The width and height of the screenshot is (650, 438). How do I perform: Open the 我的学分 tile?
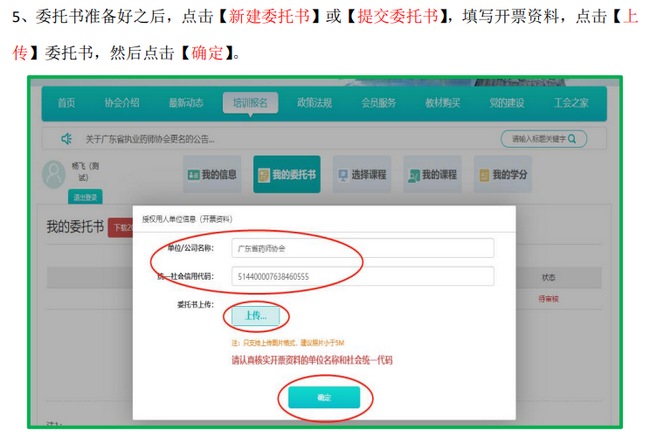(x=502, y=175)
